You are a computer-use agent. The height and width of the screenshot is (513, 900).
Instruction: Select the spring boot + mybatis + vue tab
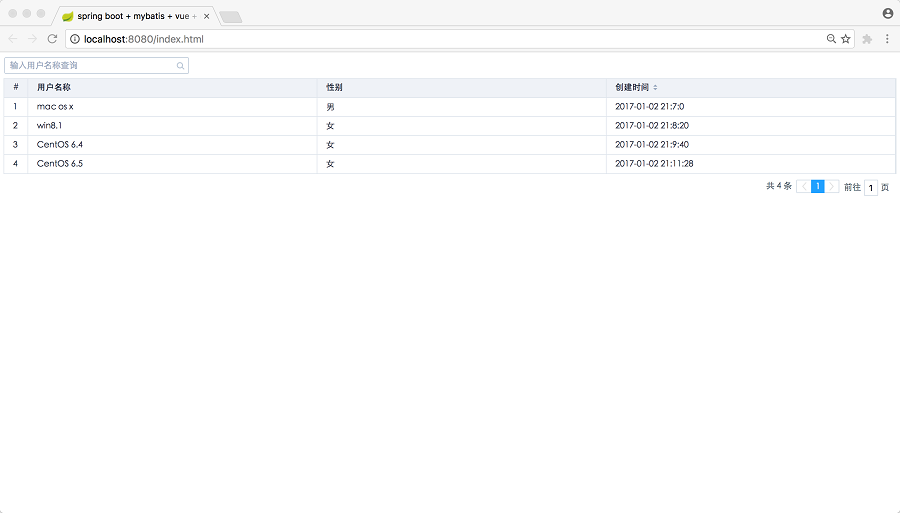pos(130,16)
